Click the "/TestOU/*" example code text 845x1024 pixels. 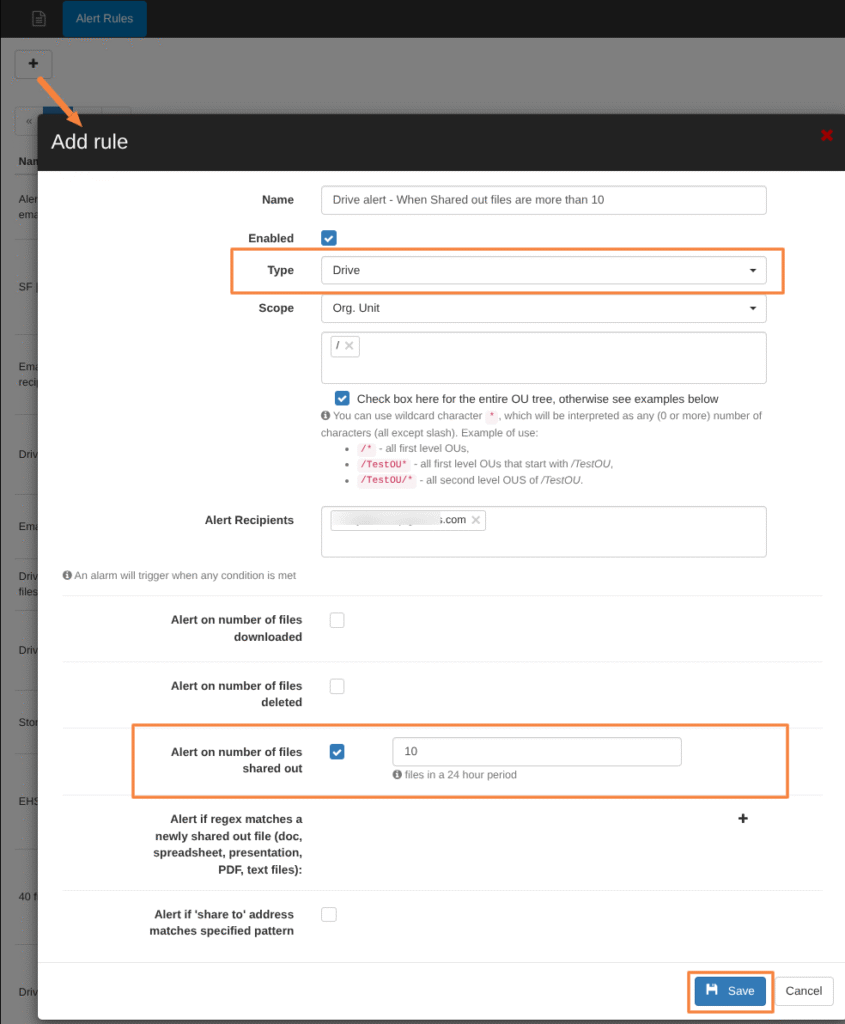pyautogui.click(x=387, y=480)
